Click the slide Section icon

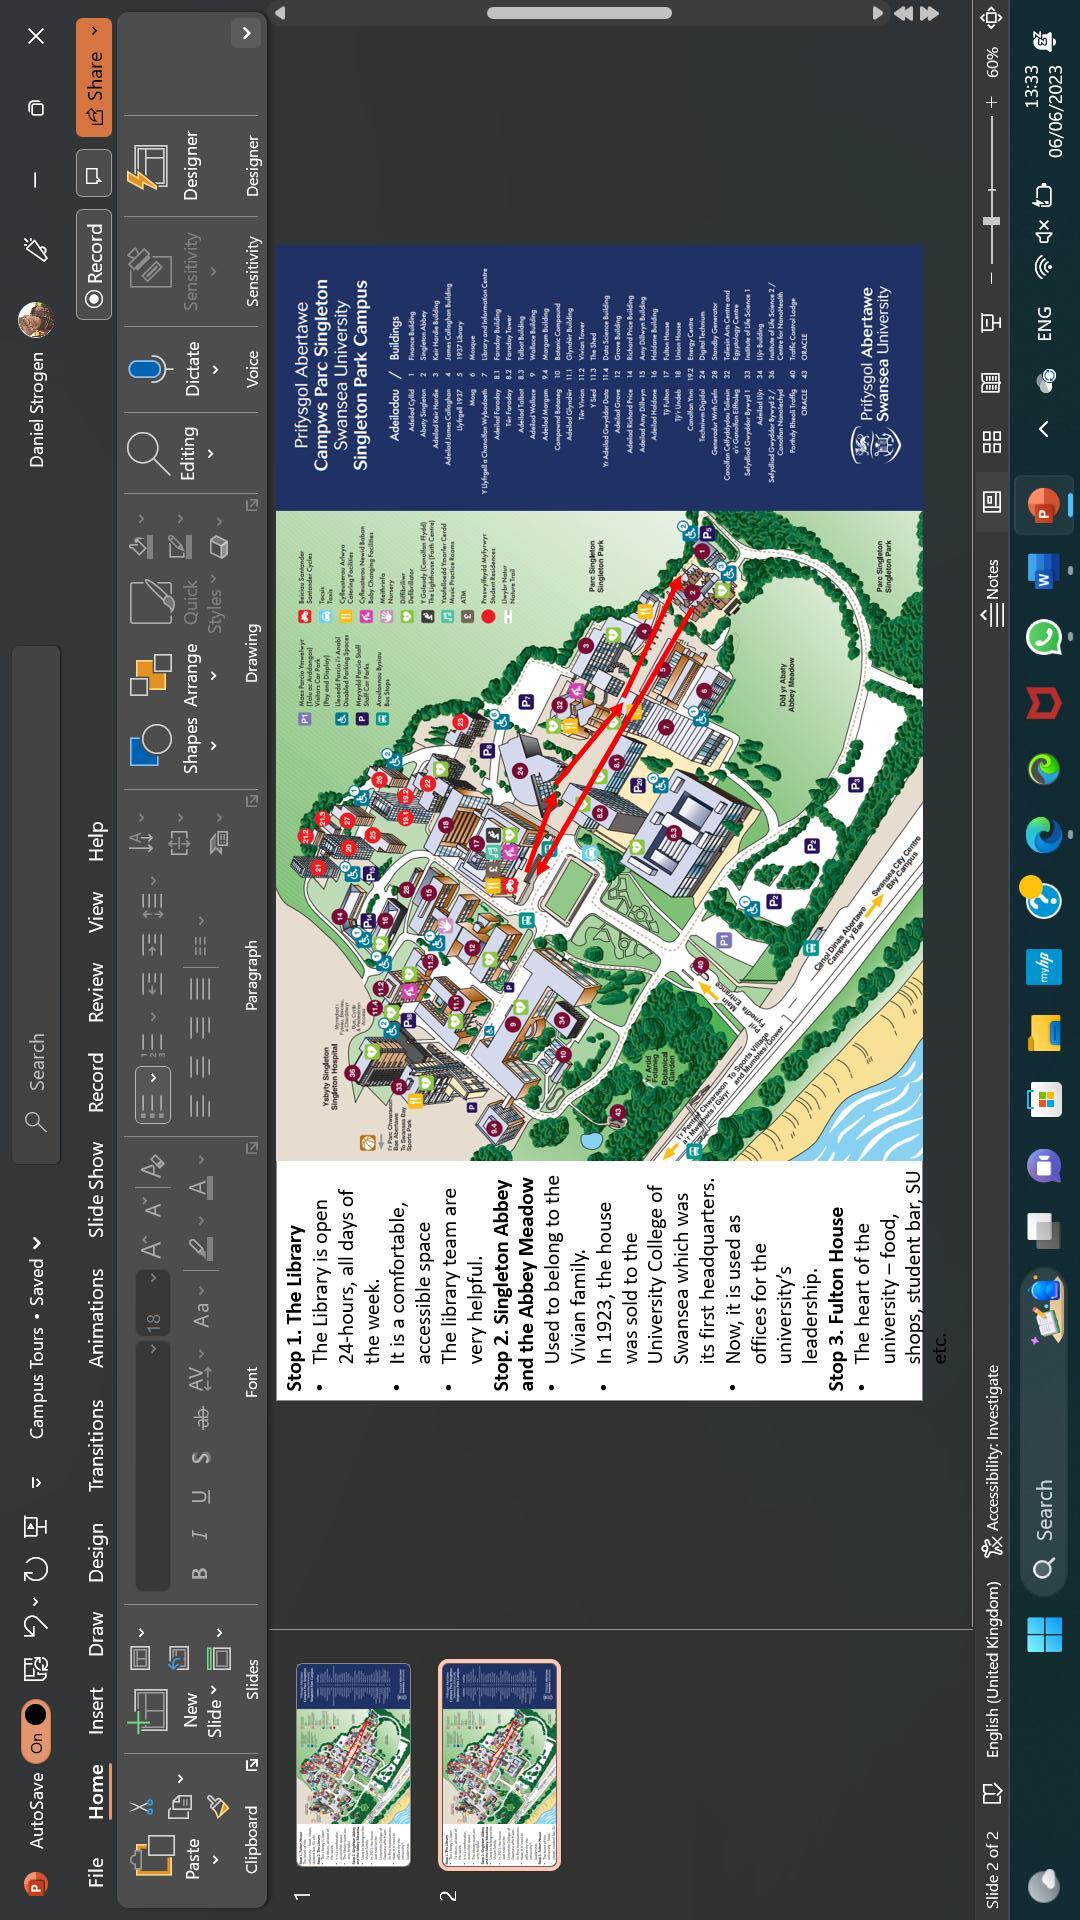[218, 1658]
